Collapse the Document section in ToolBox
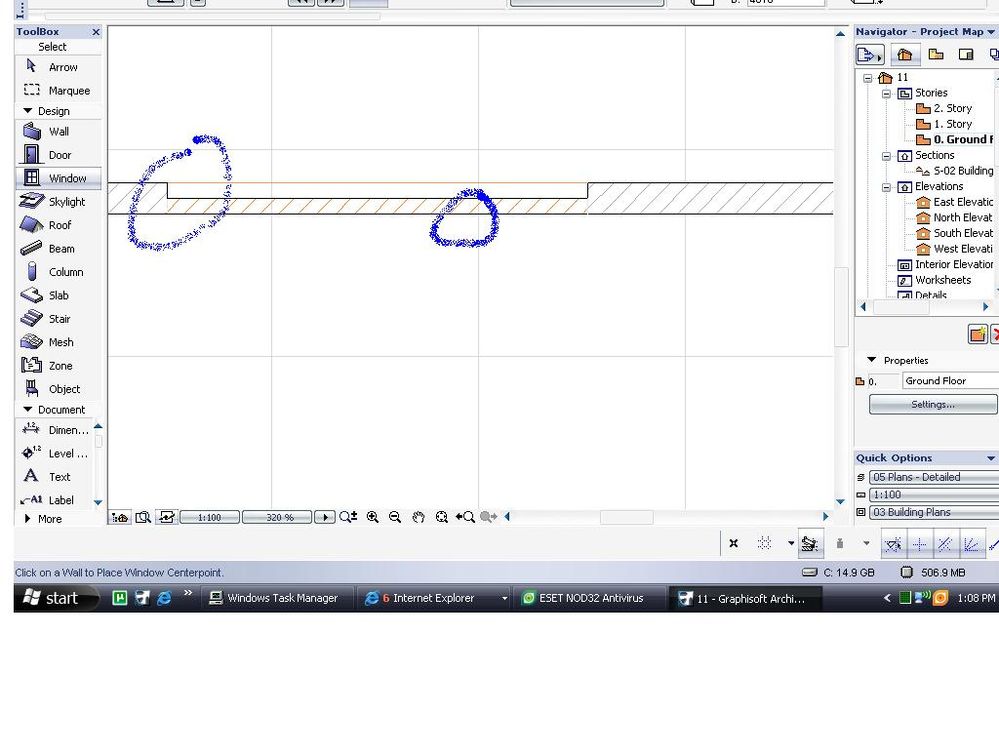Image resolution: width=999 pixels, height=749 pixels. pyautogui.click(x=27, y=410)
